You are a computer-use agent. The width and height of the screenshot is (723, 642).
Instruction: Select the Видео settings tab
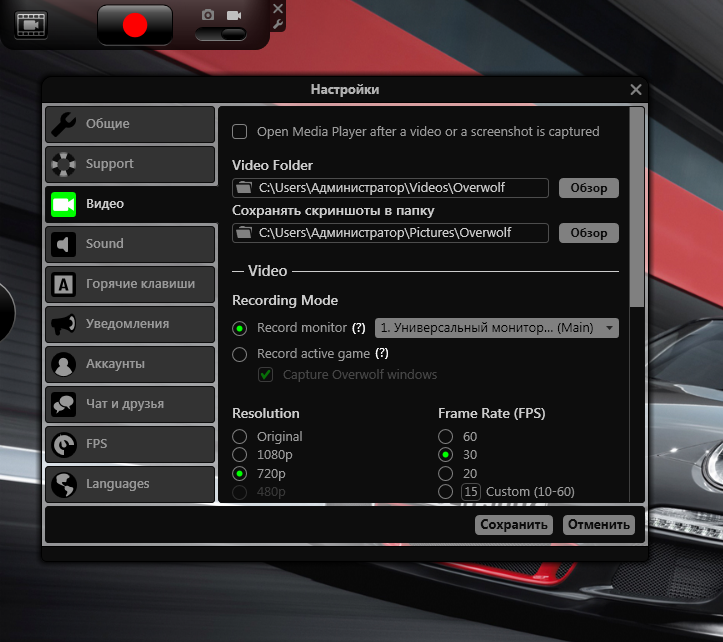[131, 204]
